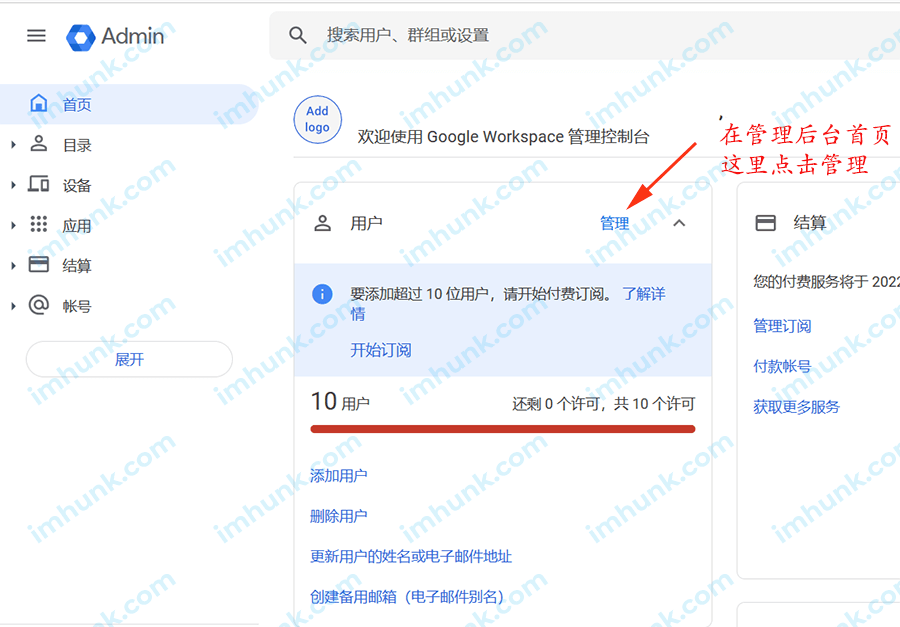Click the red license usage bar
This screenshot has width=900, height=627.
(x=503, y=429)
